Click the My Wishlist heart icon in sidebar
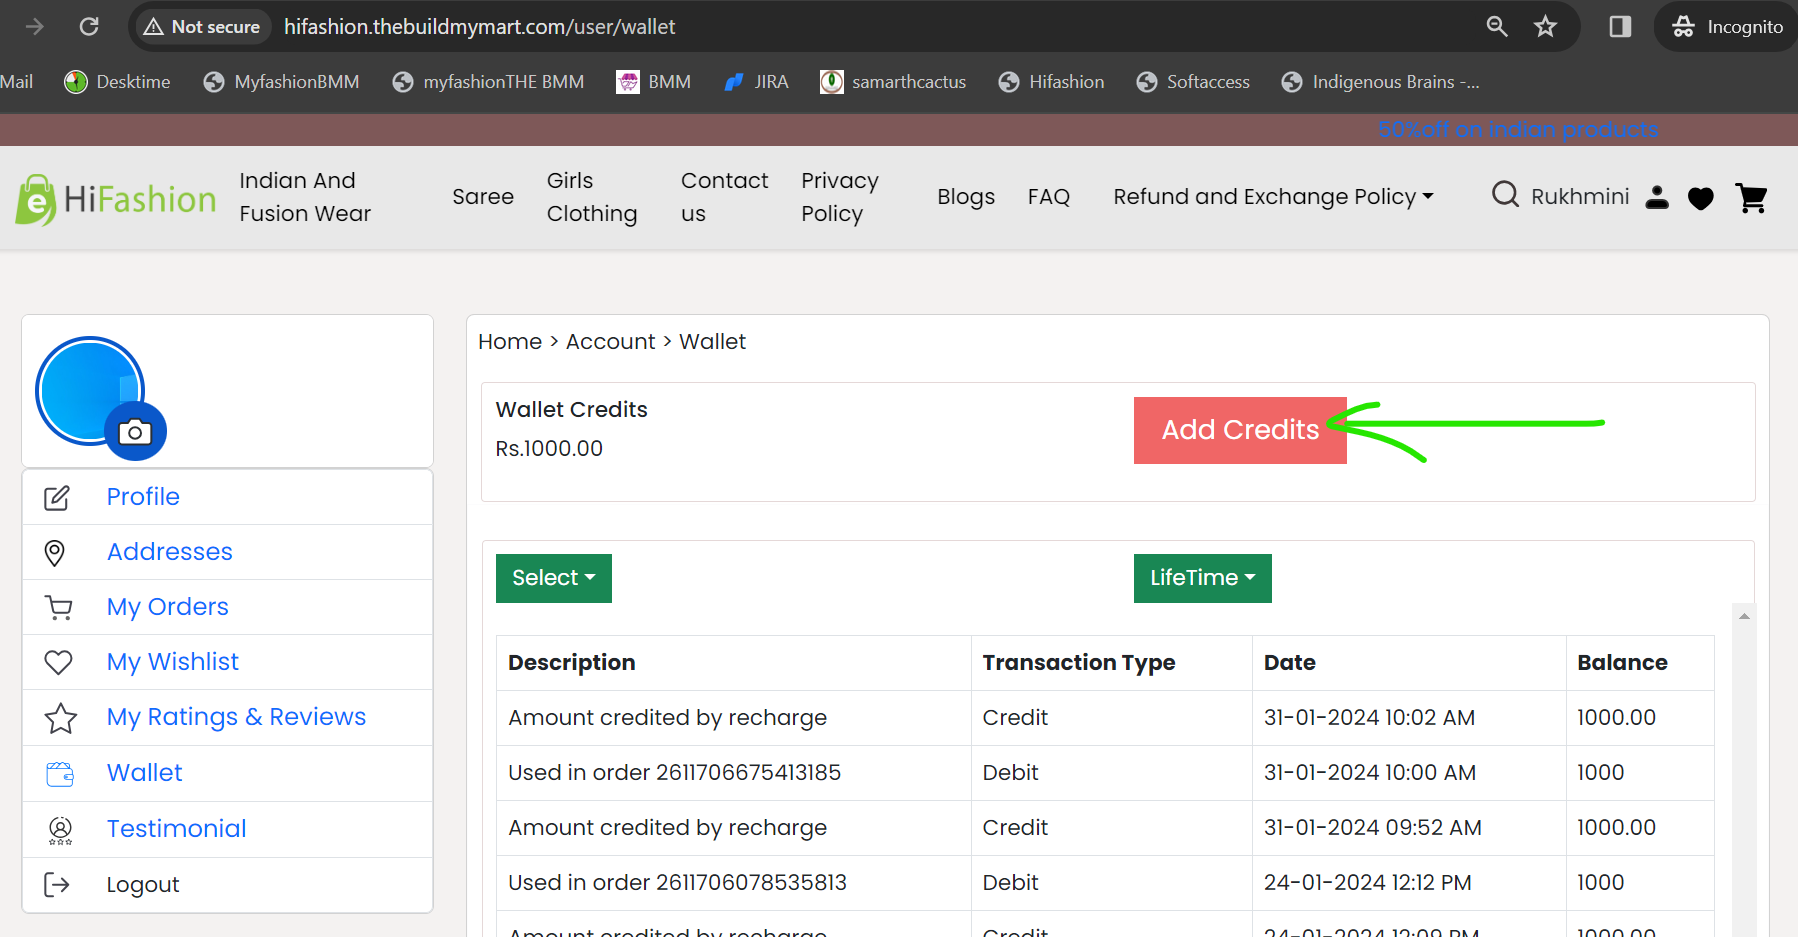The height and width of the screenshot is (937, 1798). (59, 662)
